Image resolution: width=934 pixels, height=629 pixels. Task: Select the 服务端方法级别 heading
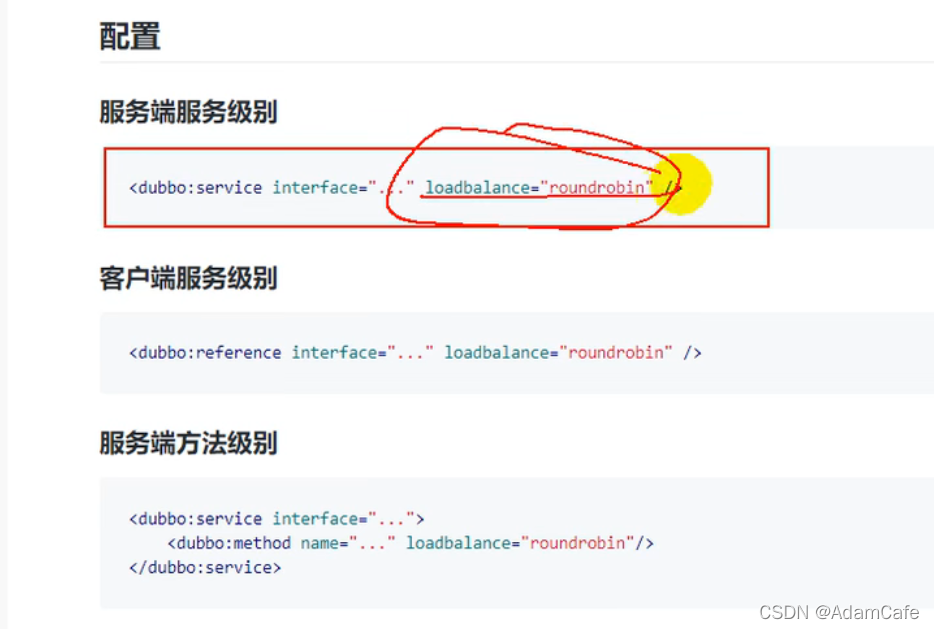(188, 443)
